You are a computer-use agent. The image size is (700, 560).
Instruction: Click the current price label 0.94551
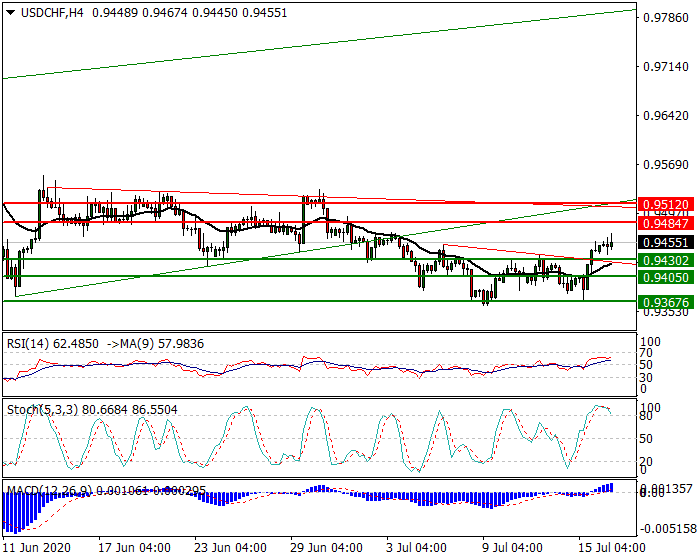tap(666, 243)
